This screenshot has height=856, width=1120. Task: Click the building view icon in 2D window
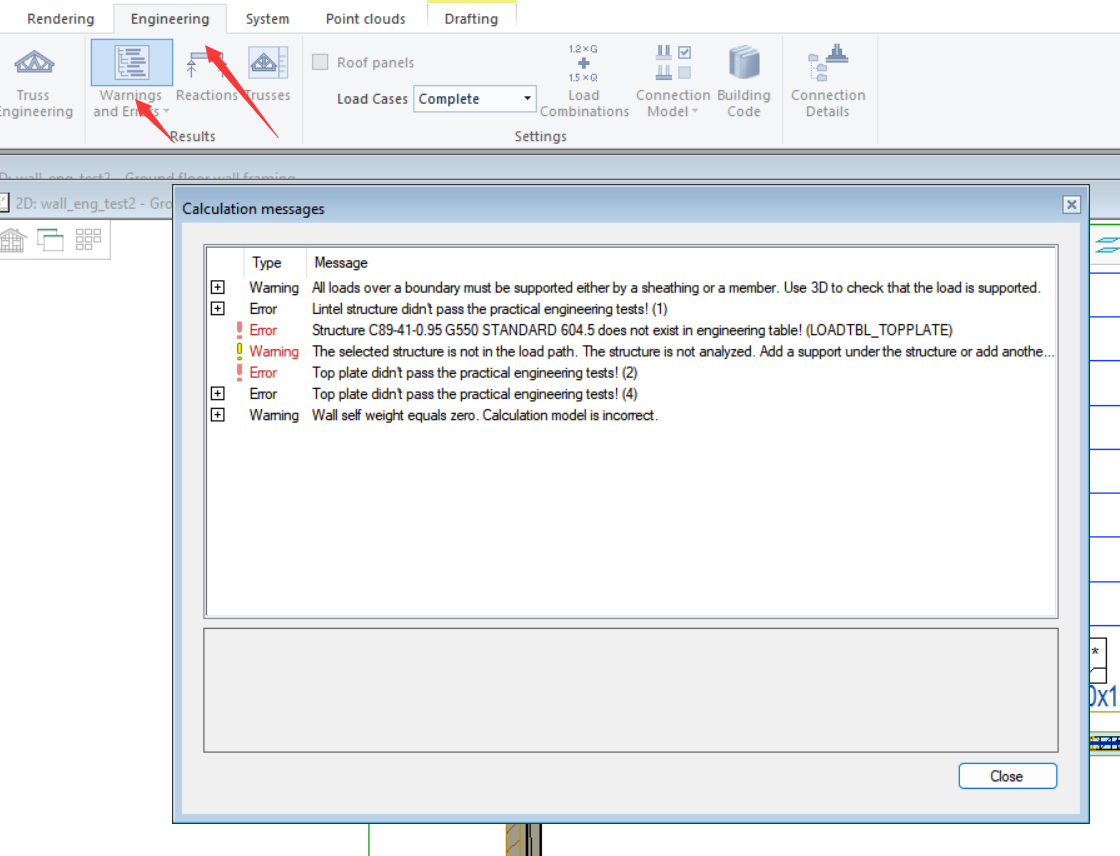pyautogui.click(x=13, y=239)
